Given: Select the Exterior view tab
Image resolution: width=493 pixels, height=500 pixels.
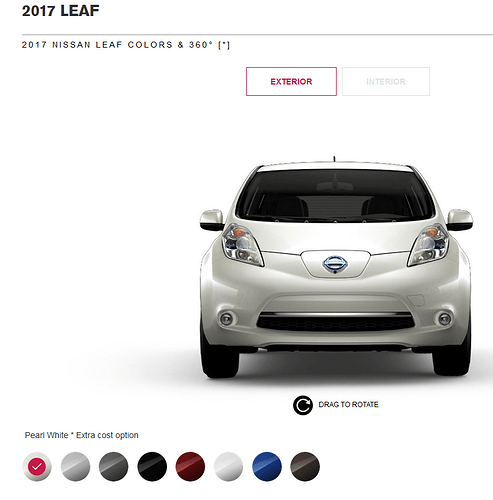Looking at the screenshot, I should (x=291, y=82).
